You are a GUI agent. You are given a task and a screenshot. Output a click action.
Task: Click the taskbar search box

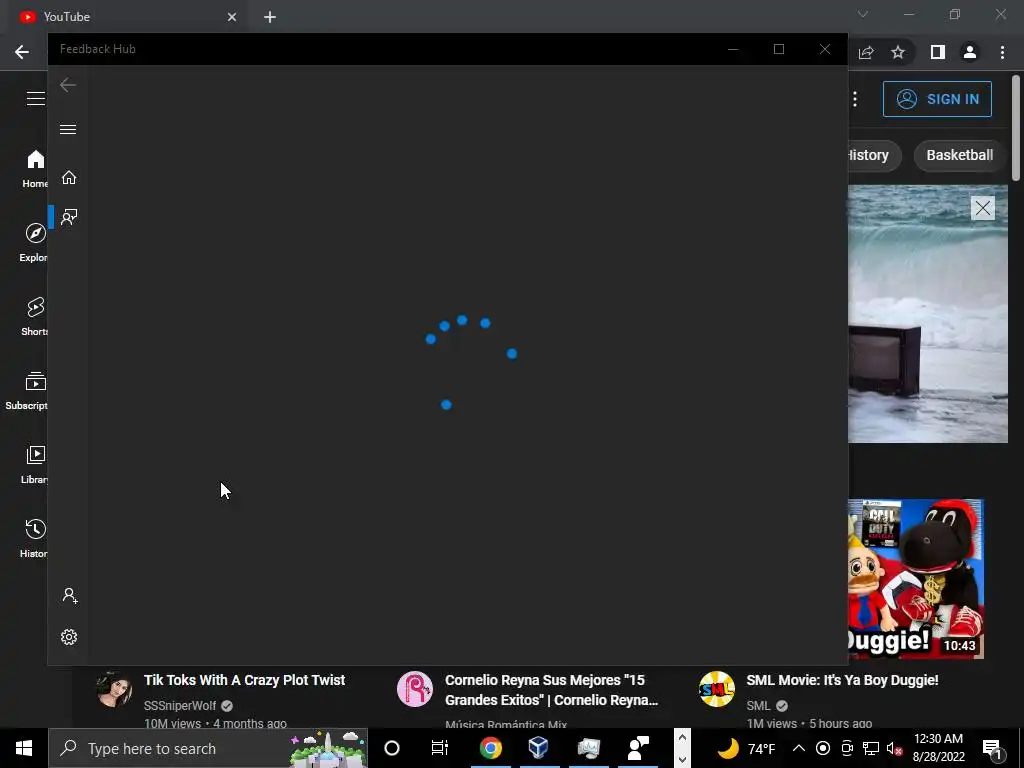[x=208, y=748]
